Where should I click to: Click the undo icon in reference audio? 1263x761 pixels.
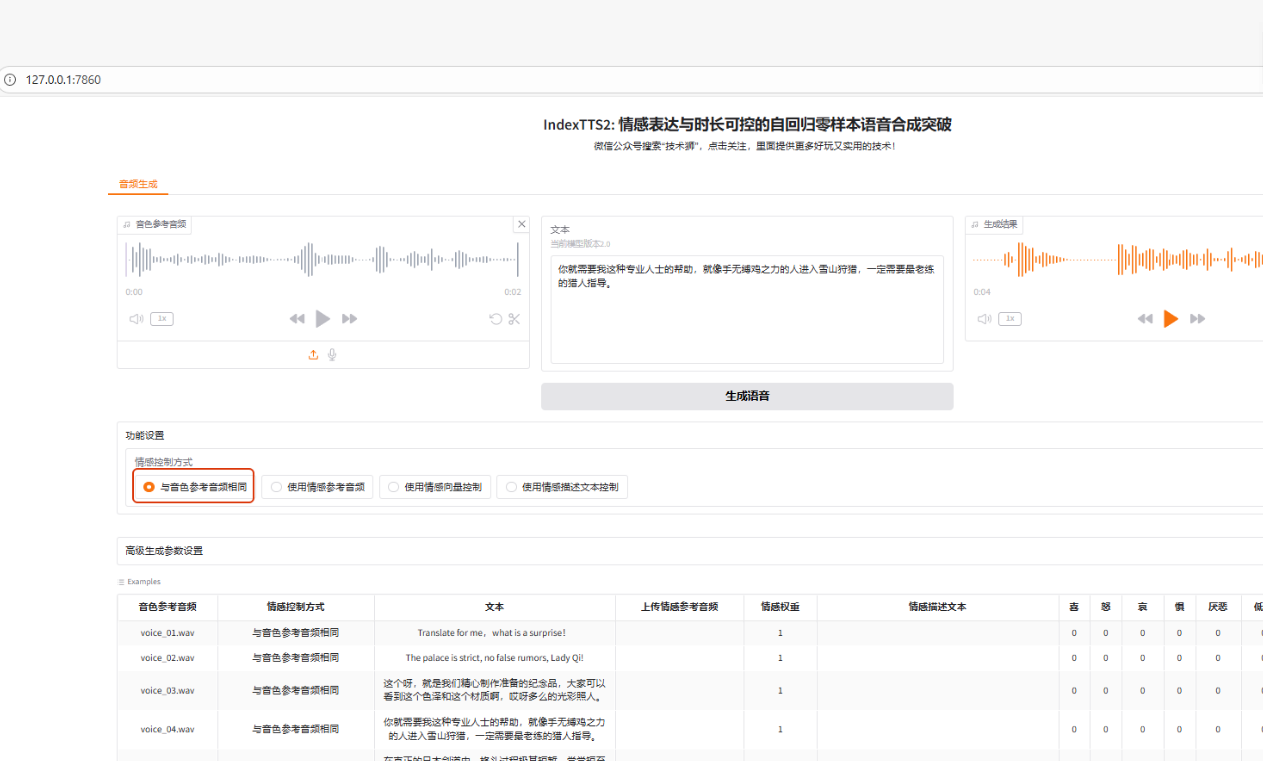pyautogui.click(x=495, y=319)
